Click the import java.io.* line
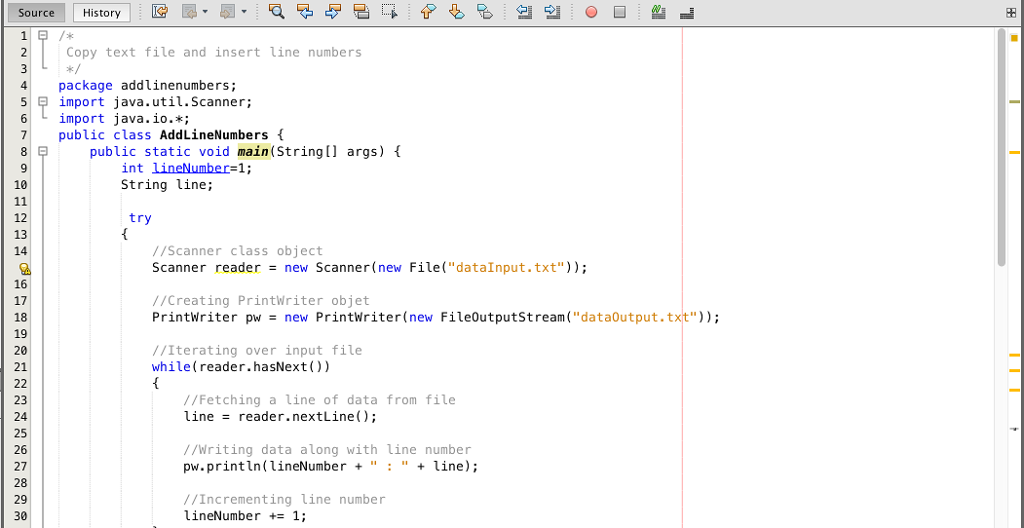1024x528 pixels. click(123, 119)
